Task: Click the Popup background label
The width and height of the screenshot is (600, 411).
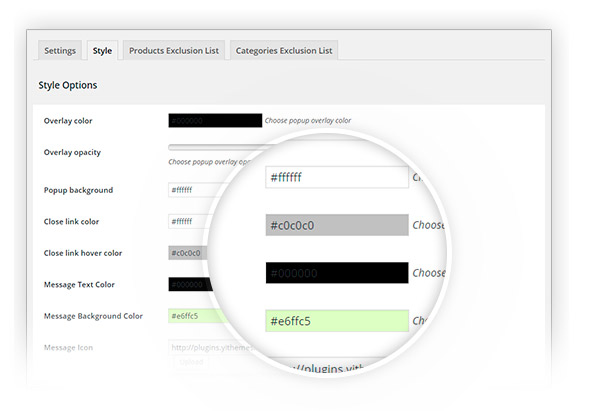Action: [78, 190]
